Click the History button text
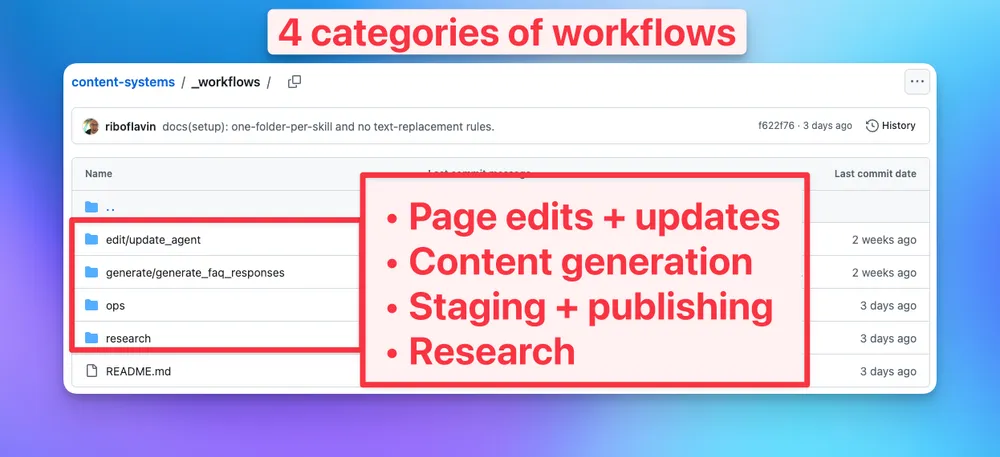Viewport: 1000px width, 457px height. (x=899, y=126)
